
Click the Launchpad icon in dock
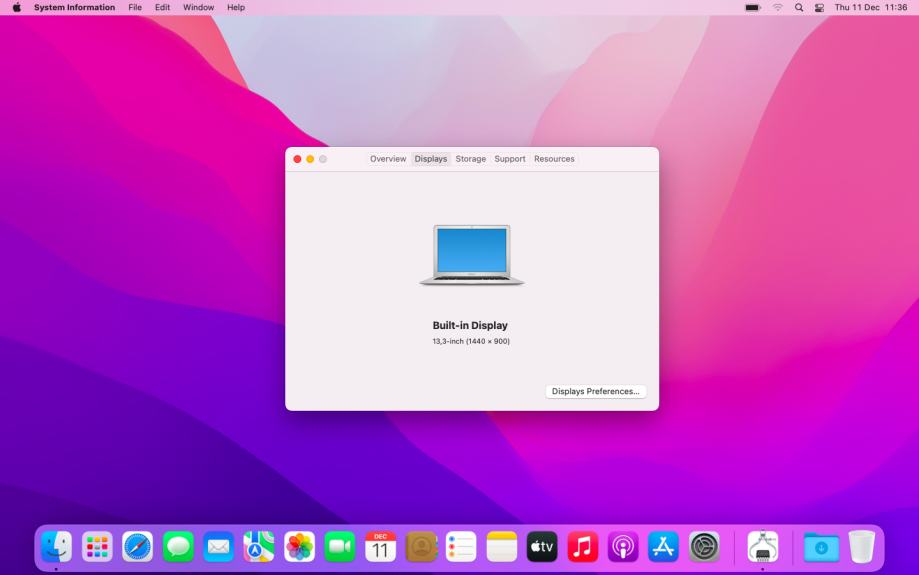[97, 546]
